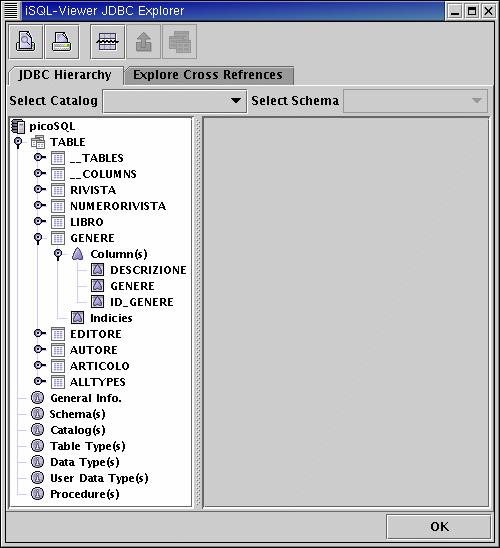Screen dimensions: 500x548
Task: Click the printer icon in toolbar
Action: 62,42
